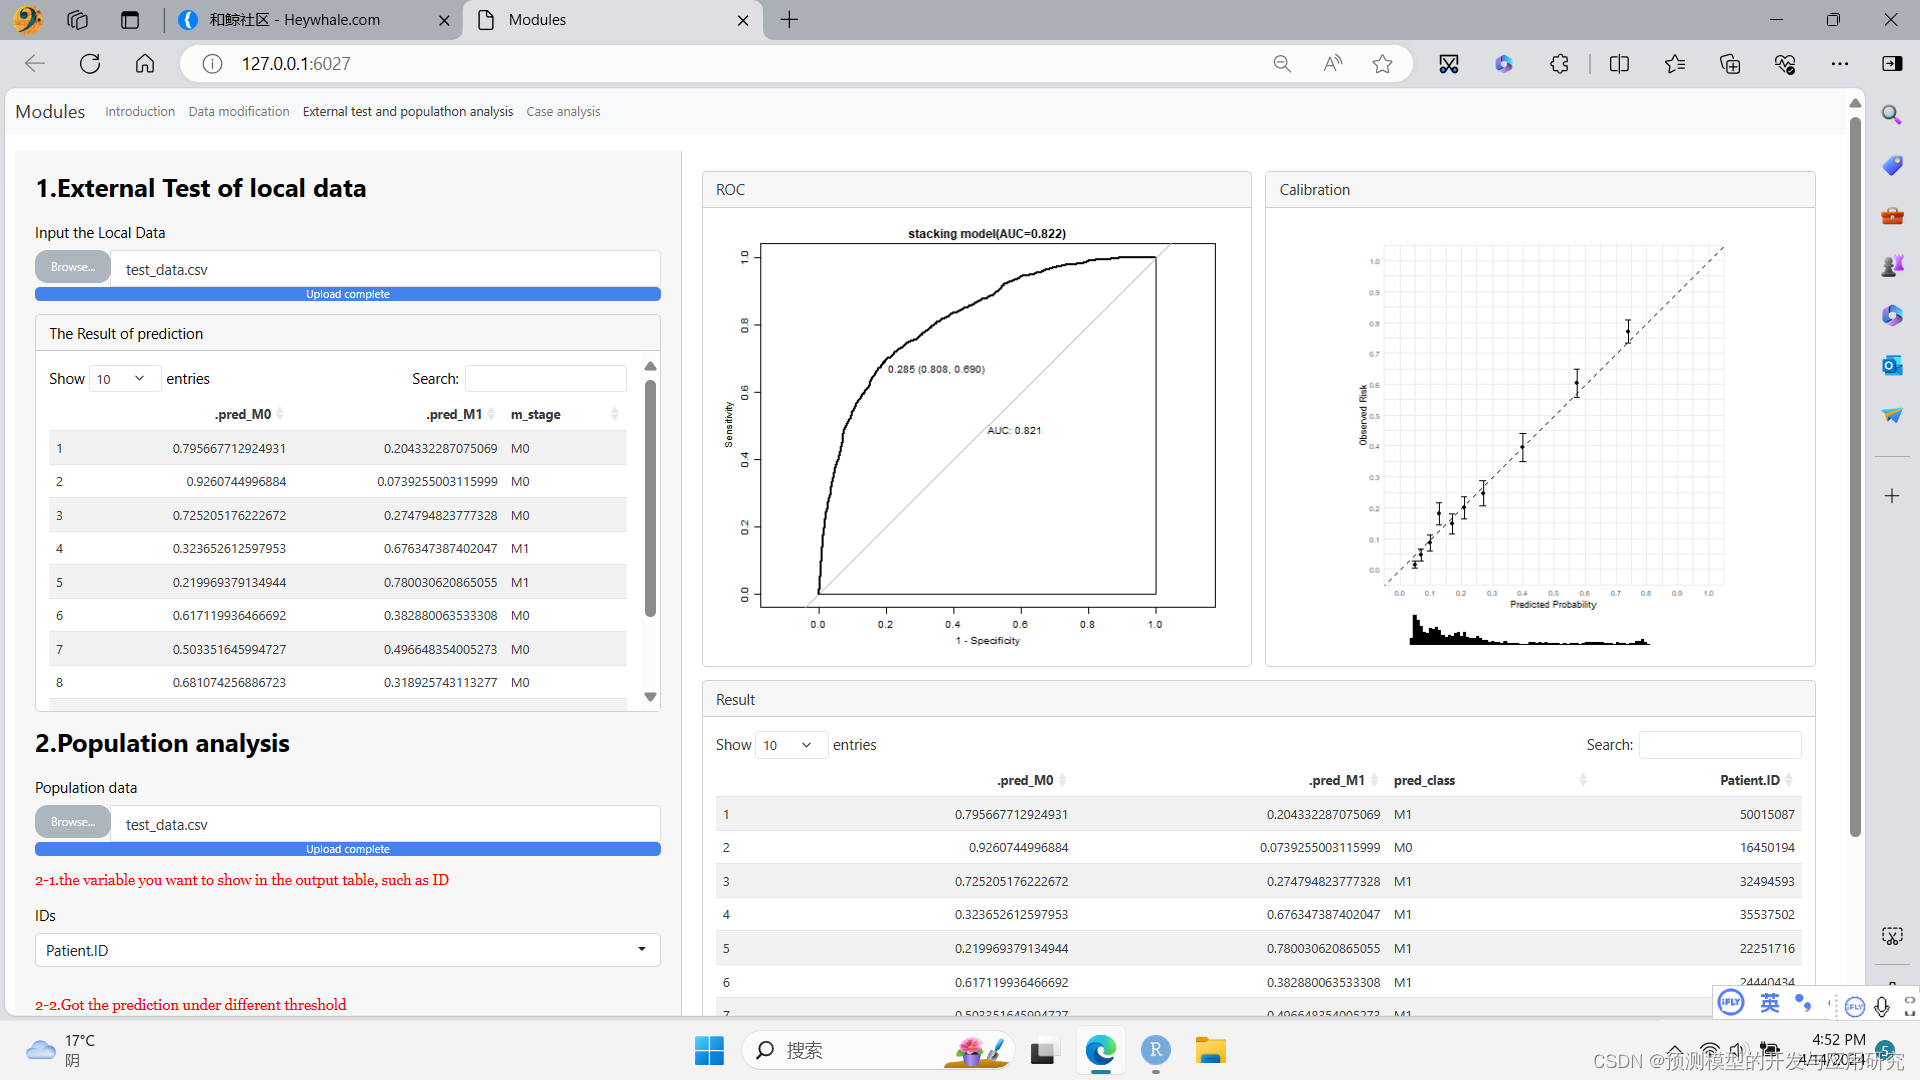Image resolution: width=1920 pixels, height=1080 pixels.
Task: Toggle the browser sidebar panel icon
Action: [1891, 64]
